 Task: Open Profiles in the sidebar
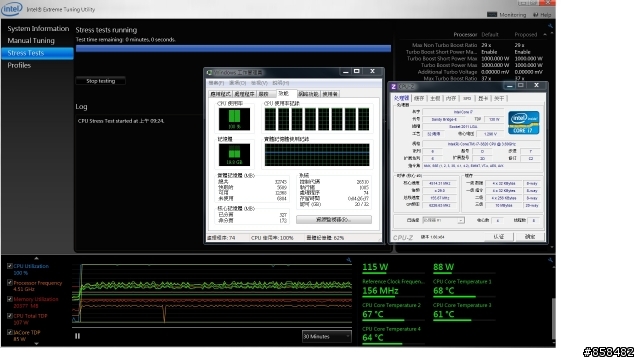pos(19,65)
